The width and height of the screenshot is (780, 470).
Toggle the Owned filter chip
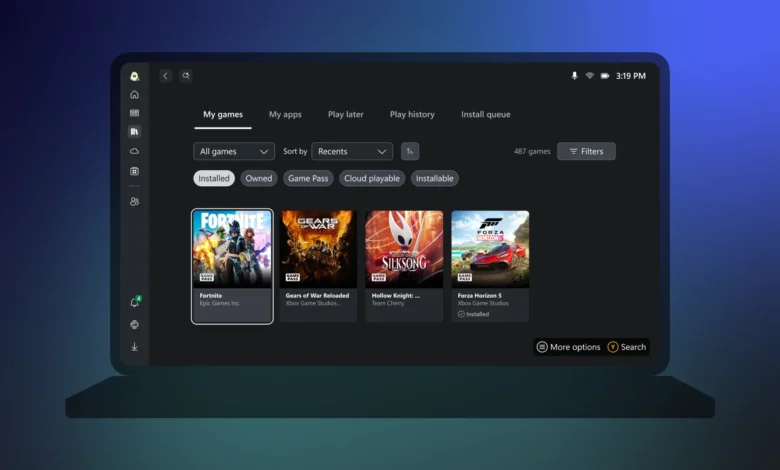point(259,178)
